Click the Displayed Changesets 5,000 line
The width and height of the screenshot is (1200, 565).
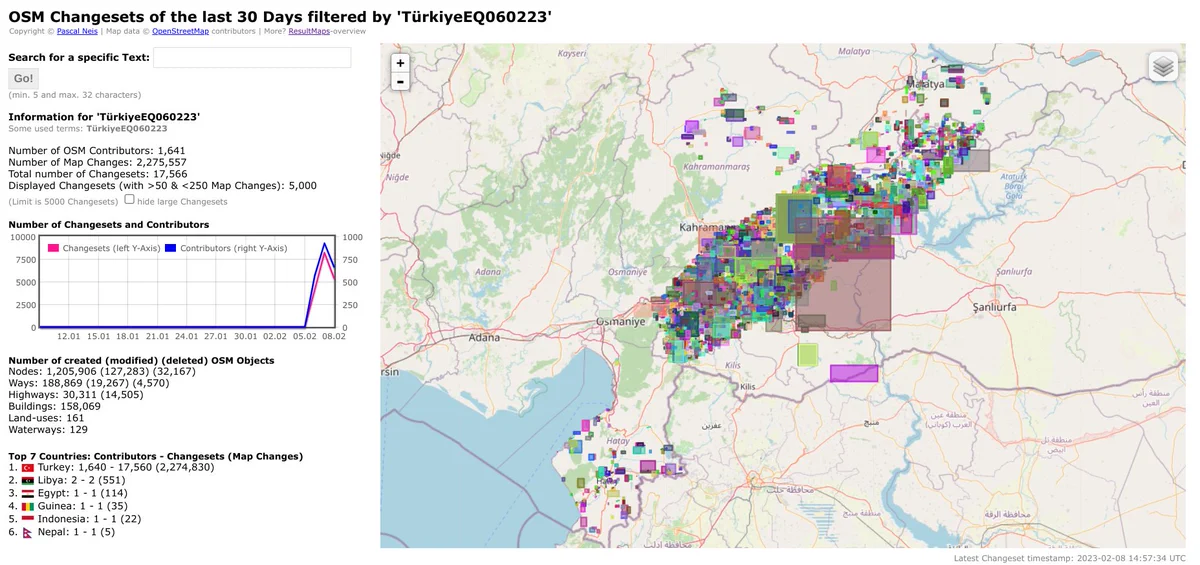[163, 186]
